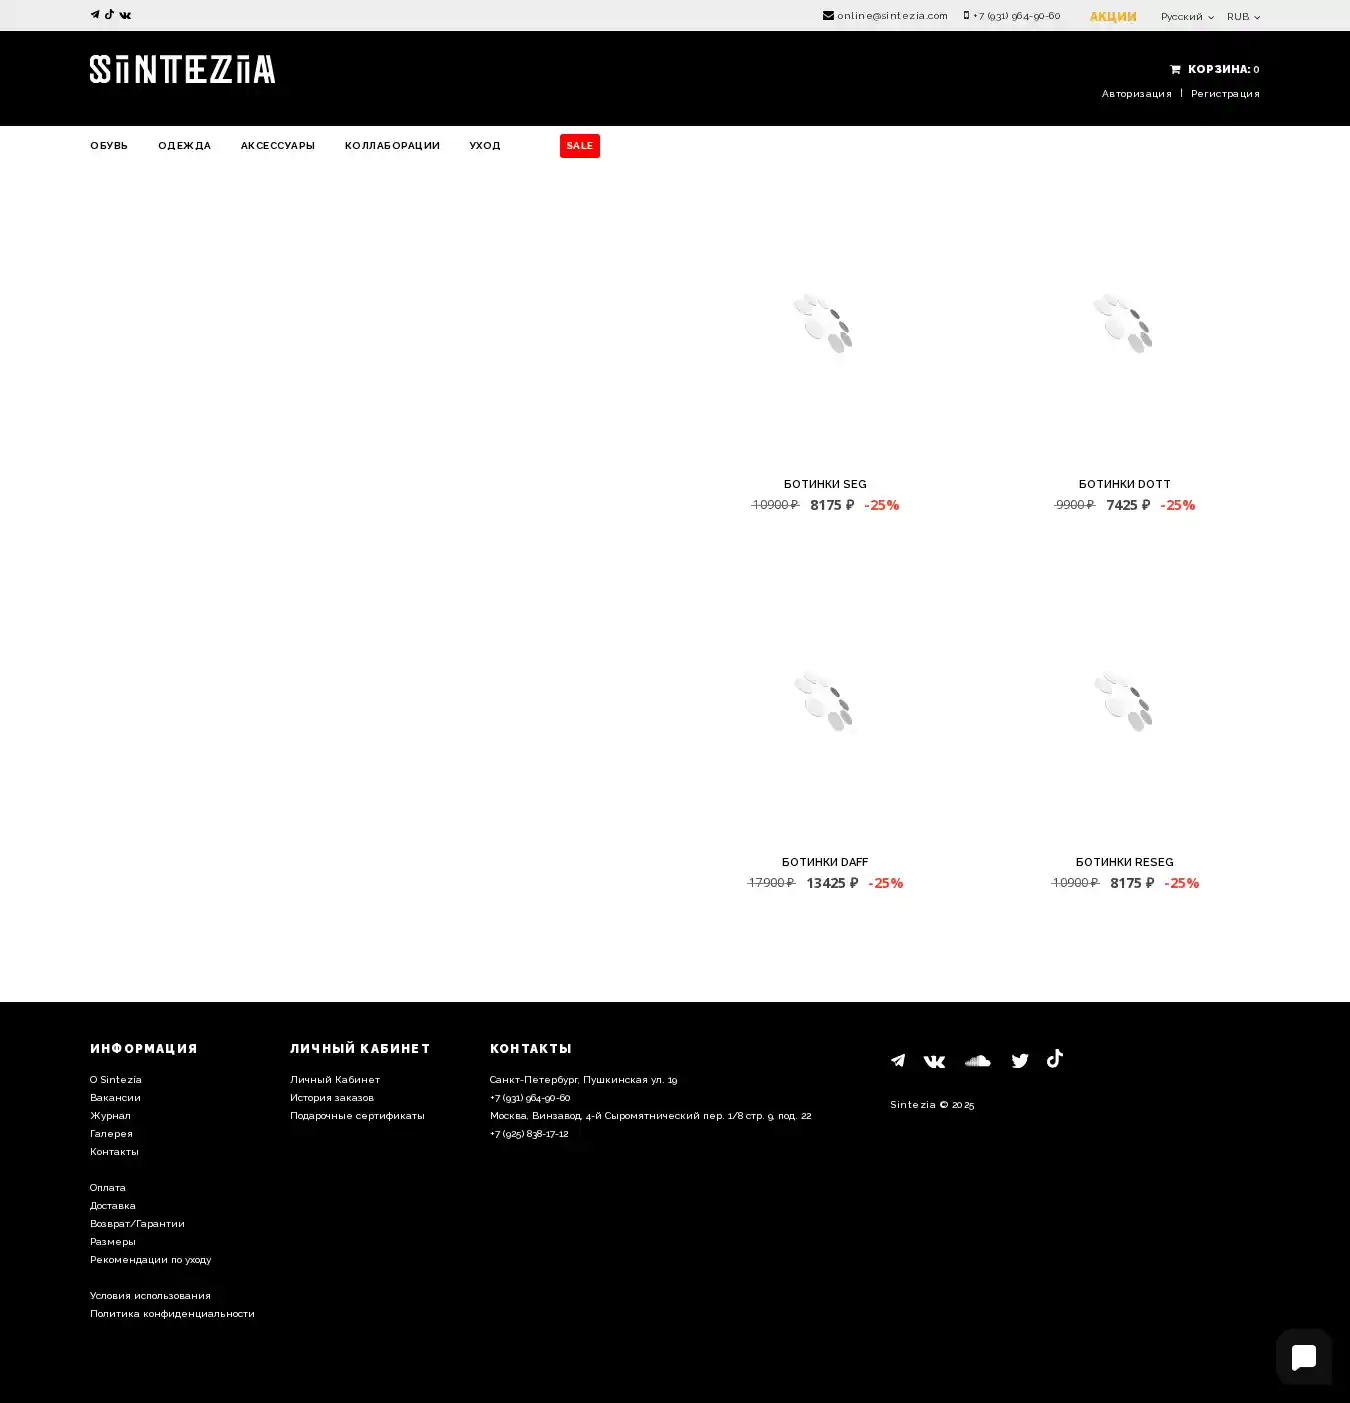
Task: Open the shopping cart (Корзина)
Action: (1214, 69)
